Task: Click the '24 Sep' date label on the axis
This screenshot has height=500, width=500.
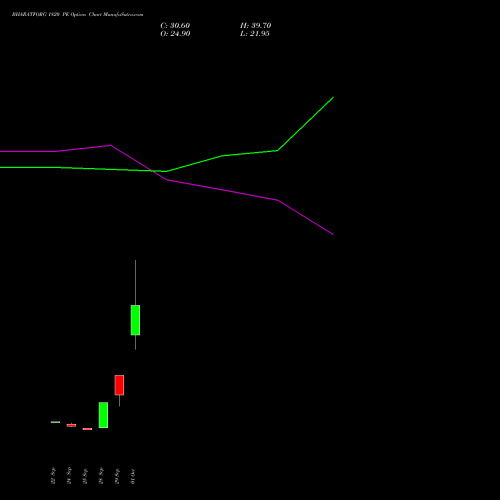Action: (x=69, y=476)
